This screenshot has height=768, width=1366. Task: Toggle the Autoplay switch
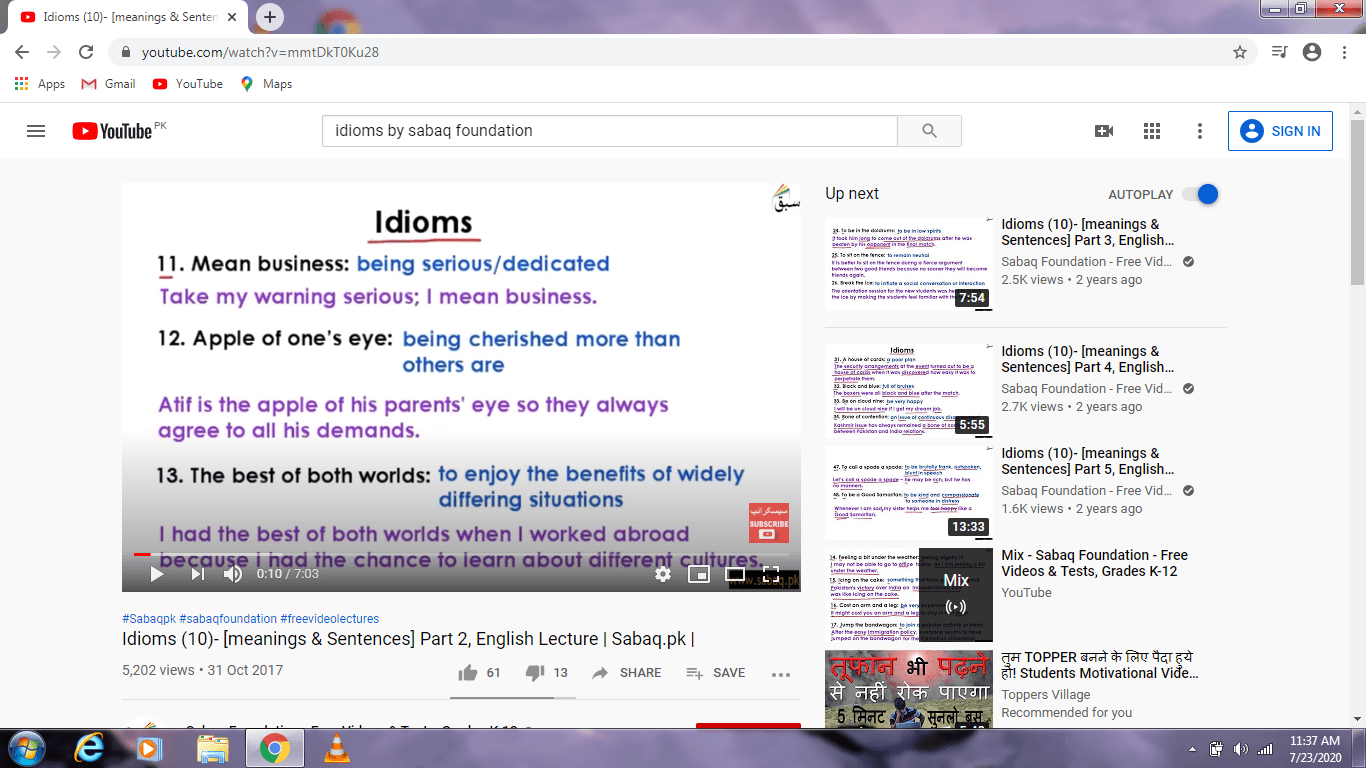click(1200, 194)
